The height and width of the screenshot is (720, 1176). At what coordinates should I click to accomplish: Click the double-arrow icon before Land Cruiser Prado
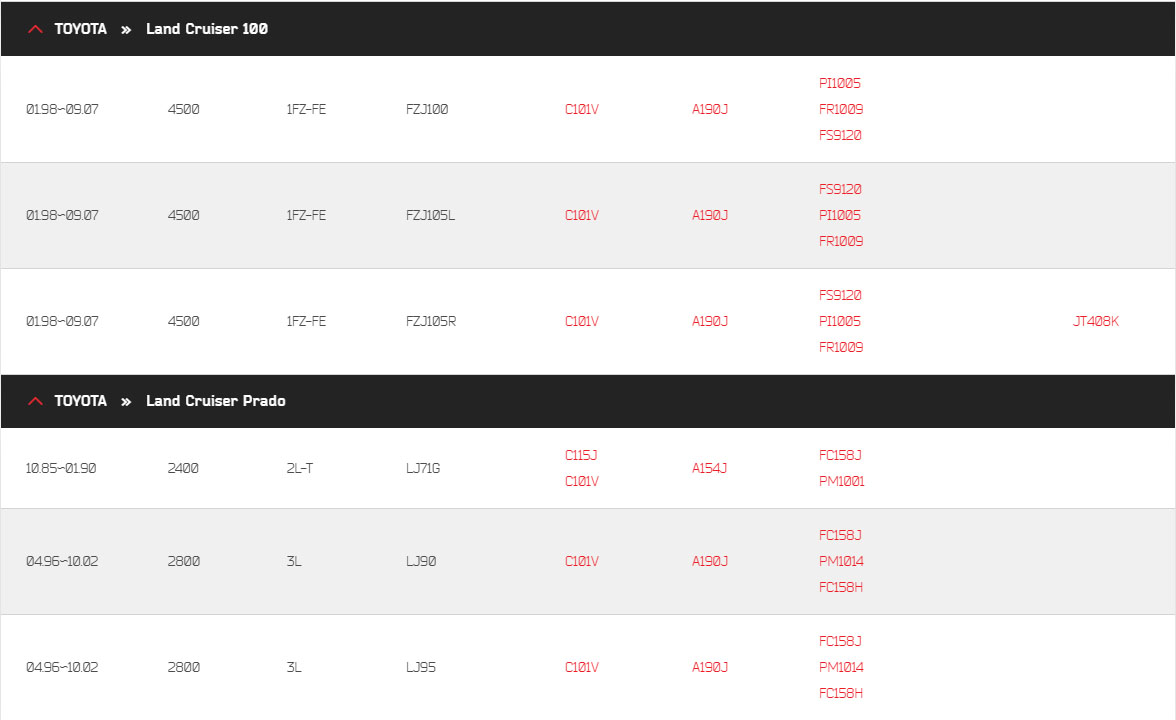click(126, 402)
